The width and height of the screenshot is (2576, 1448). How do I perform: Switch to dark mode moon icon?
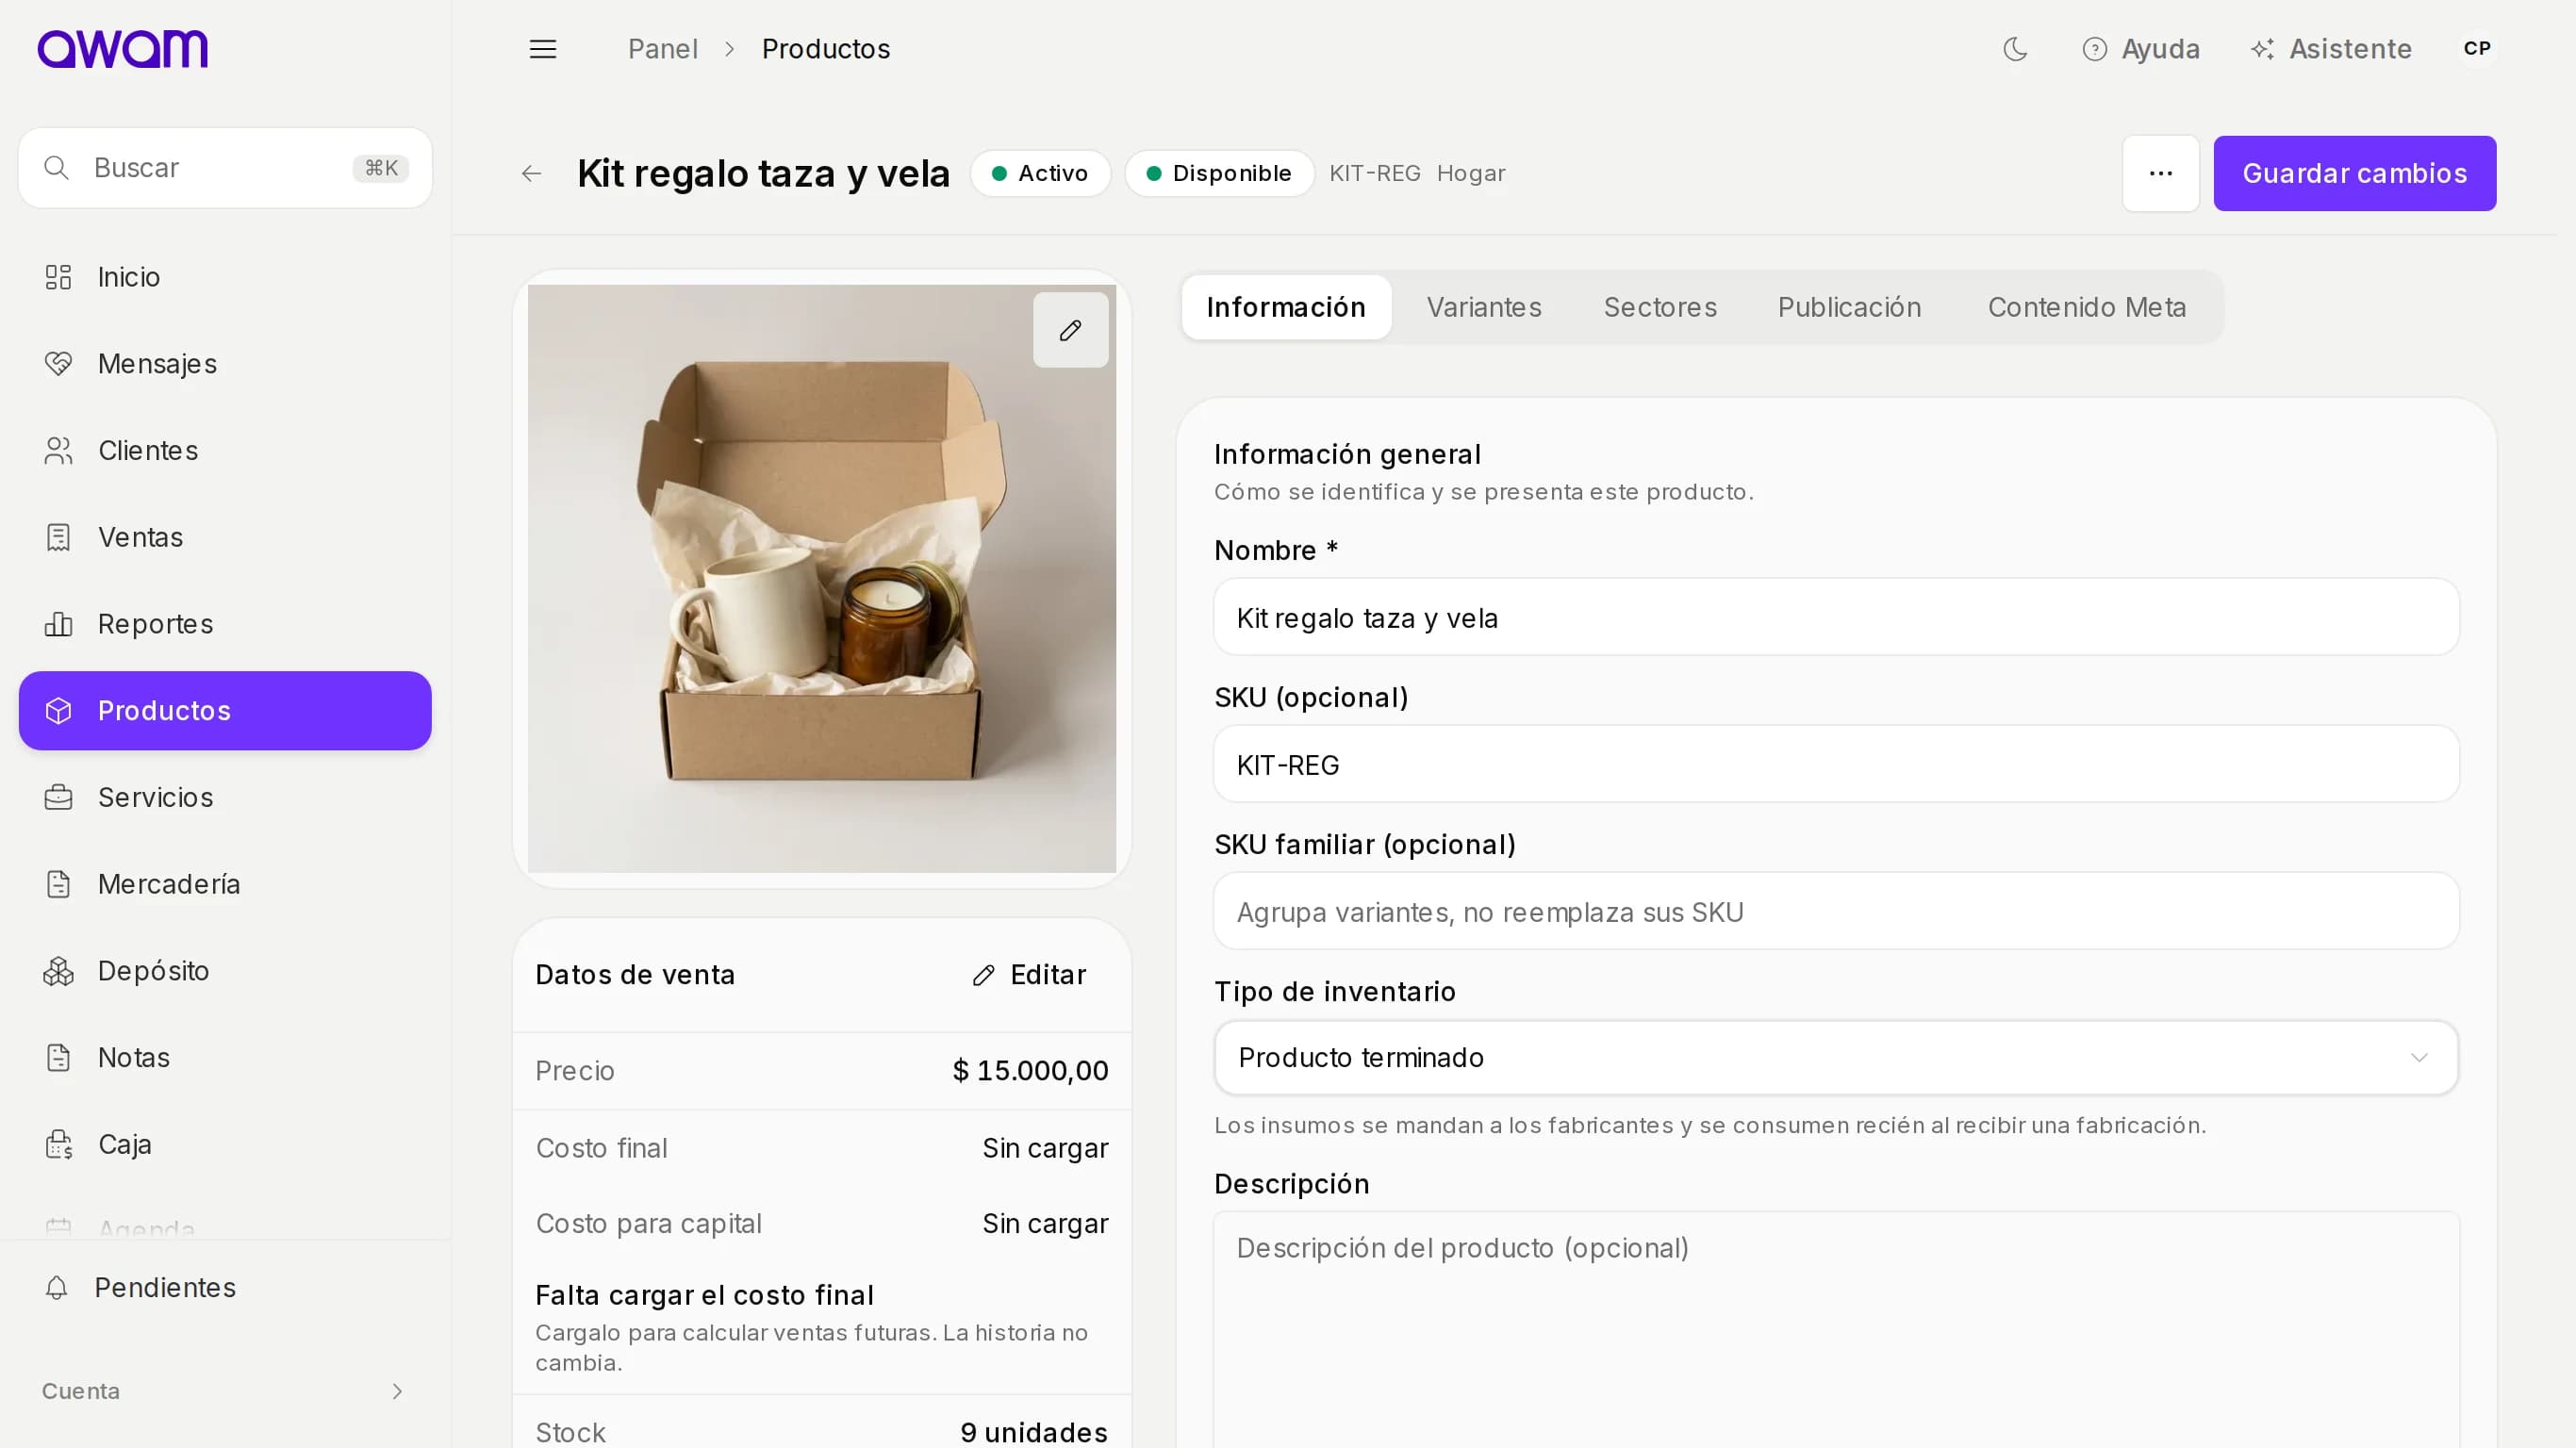[x=2015, y=49]
